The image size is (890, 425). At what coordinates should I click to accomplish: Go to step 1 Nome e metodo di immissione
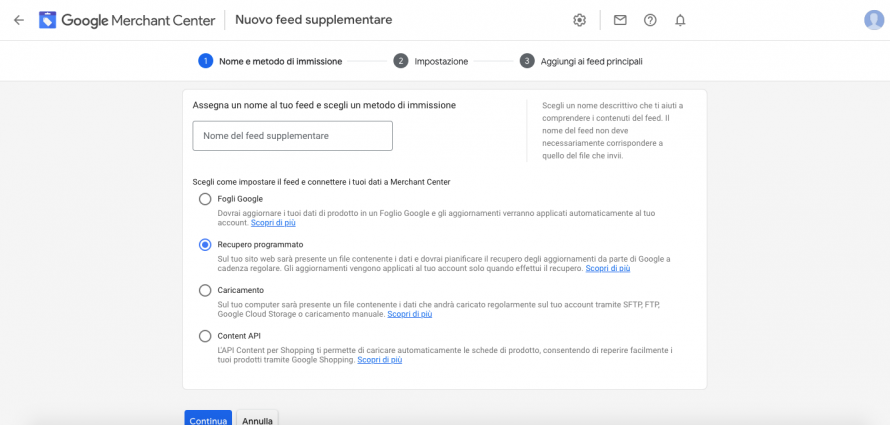(x=270, y=61)
